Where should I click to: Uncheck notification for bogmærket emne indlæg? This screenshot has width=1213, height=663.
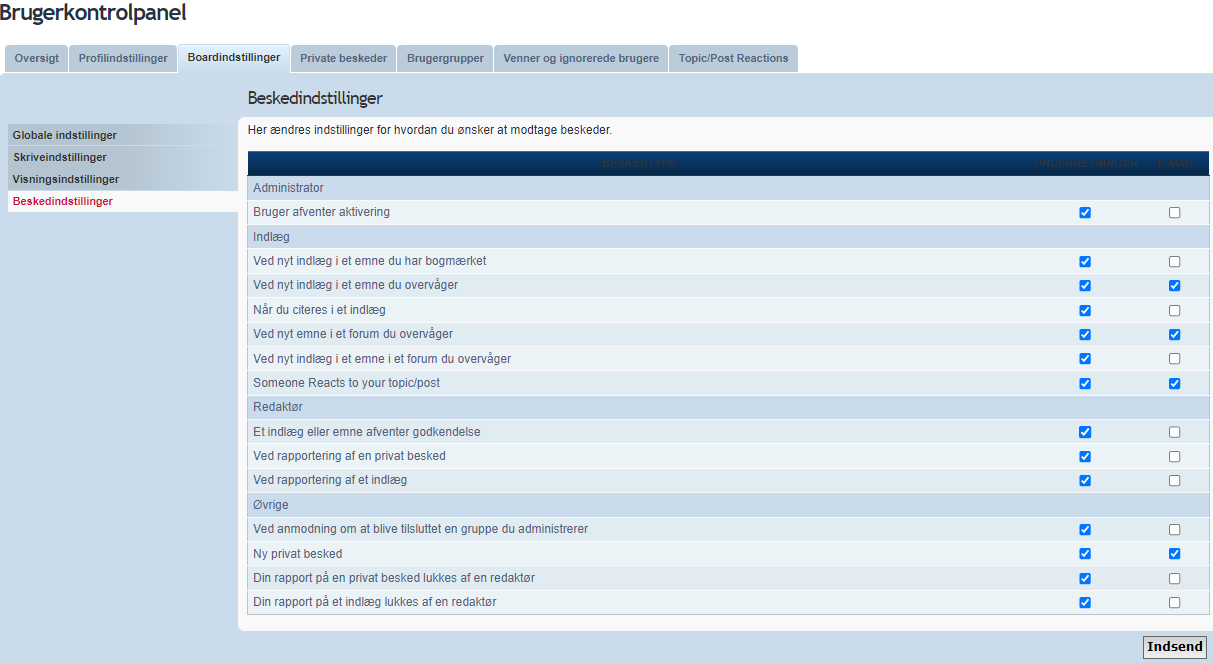pyautogui.click(x=1085, y=261)
